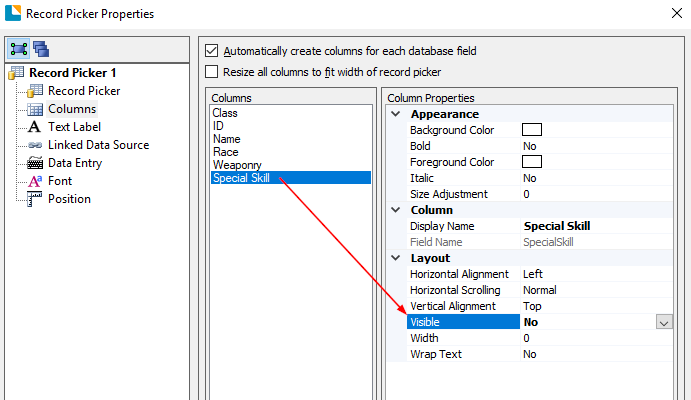Pick the Foreground Color swatch
Screen dimensions: 691x400
click(x=532, y=162)
